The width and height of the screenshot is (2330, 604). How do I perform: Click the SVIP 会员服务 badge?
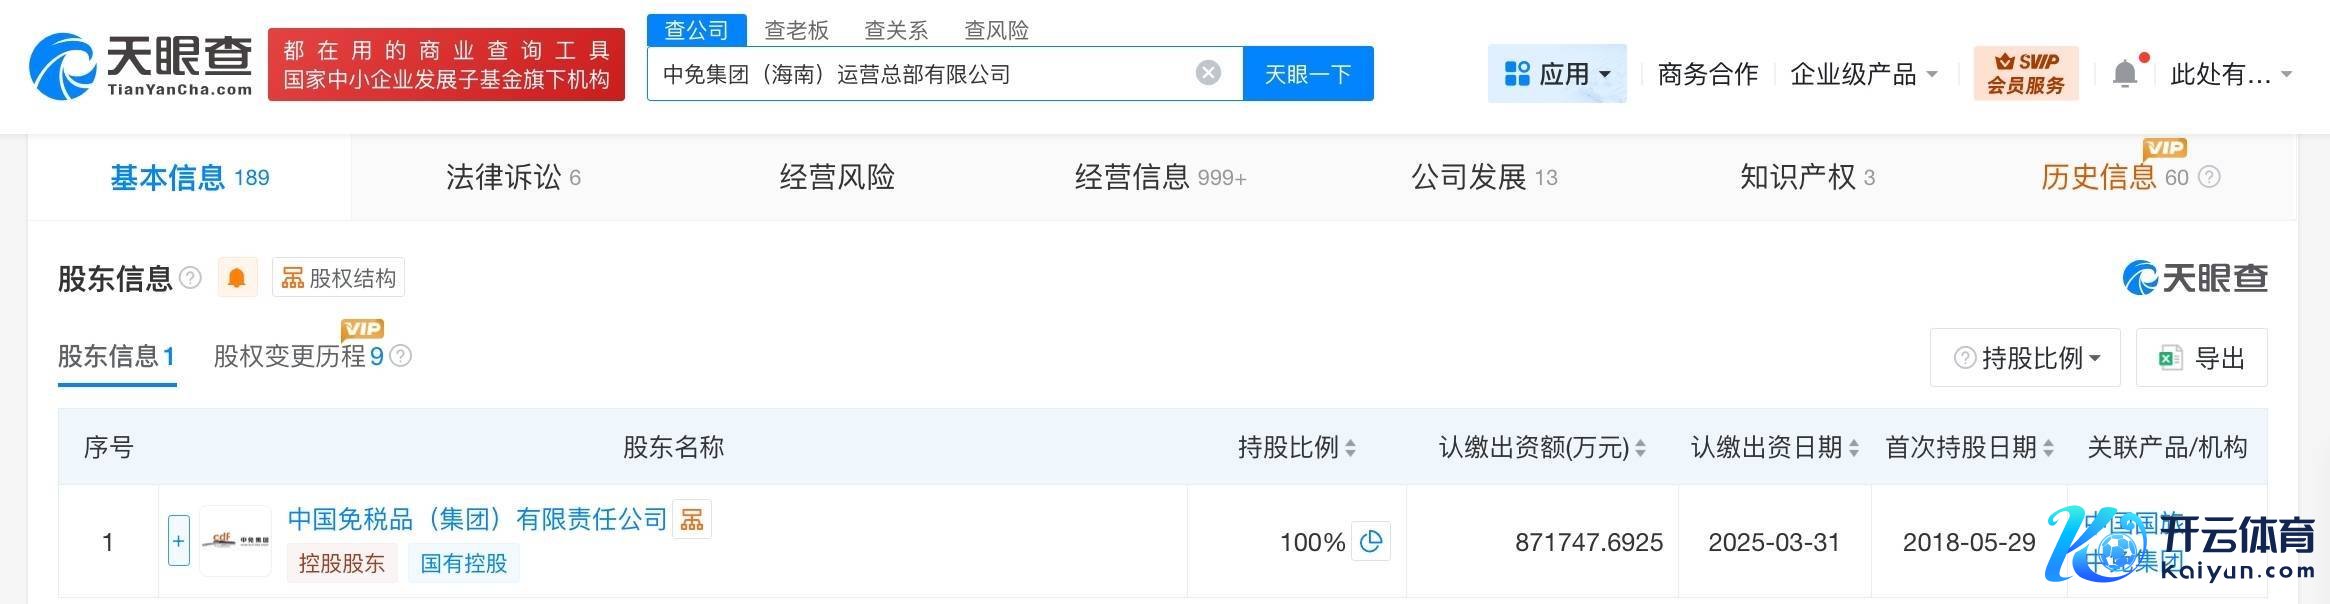pyautogui.click(x=2025, y=74)
